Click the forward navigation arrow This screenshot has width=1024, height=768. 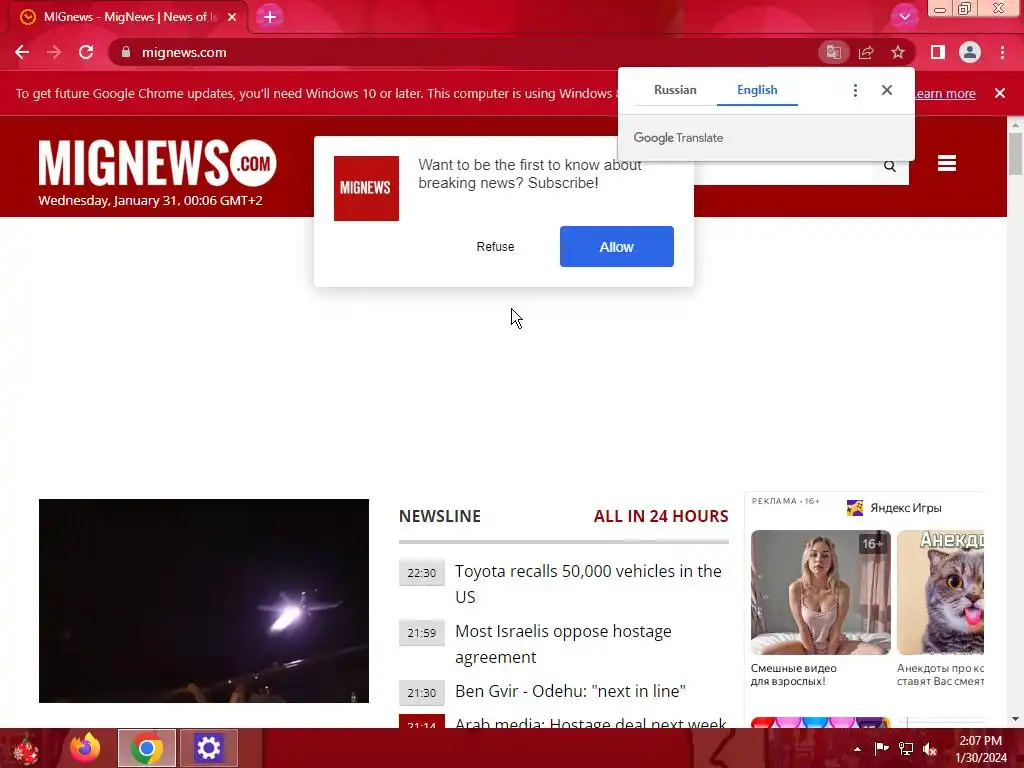point(54,52)
